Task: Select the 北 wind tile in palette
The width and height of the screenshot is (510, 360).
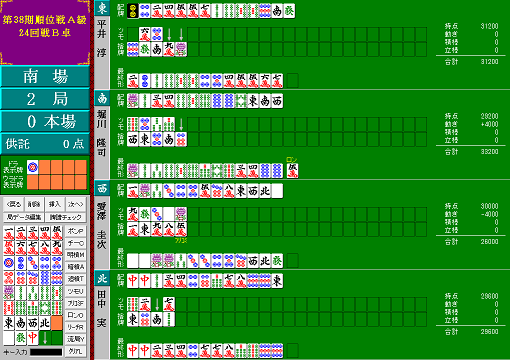Action: [x=45, y=323]
